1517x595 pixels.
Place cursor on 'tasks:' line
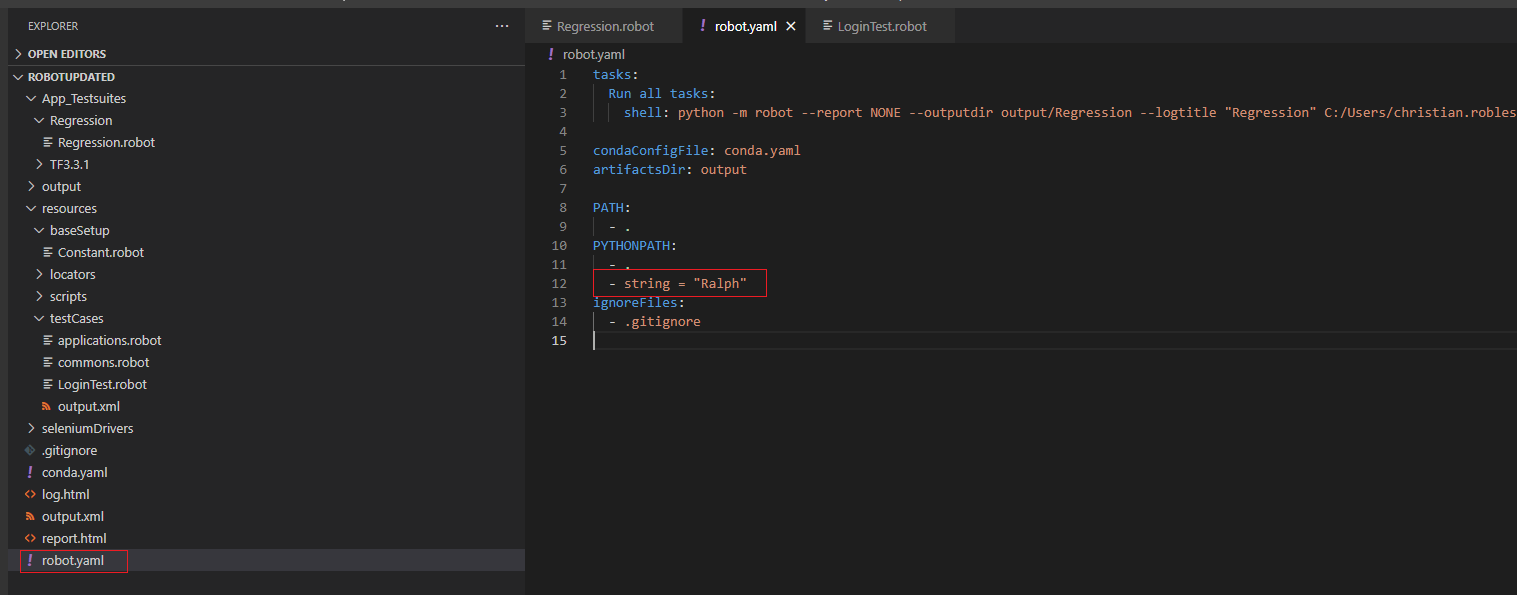(615, 74)
